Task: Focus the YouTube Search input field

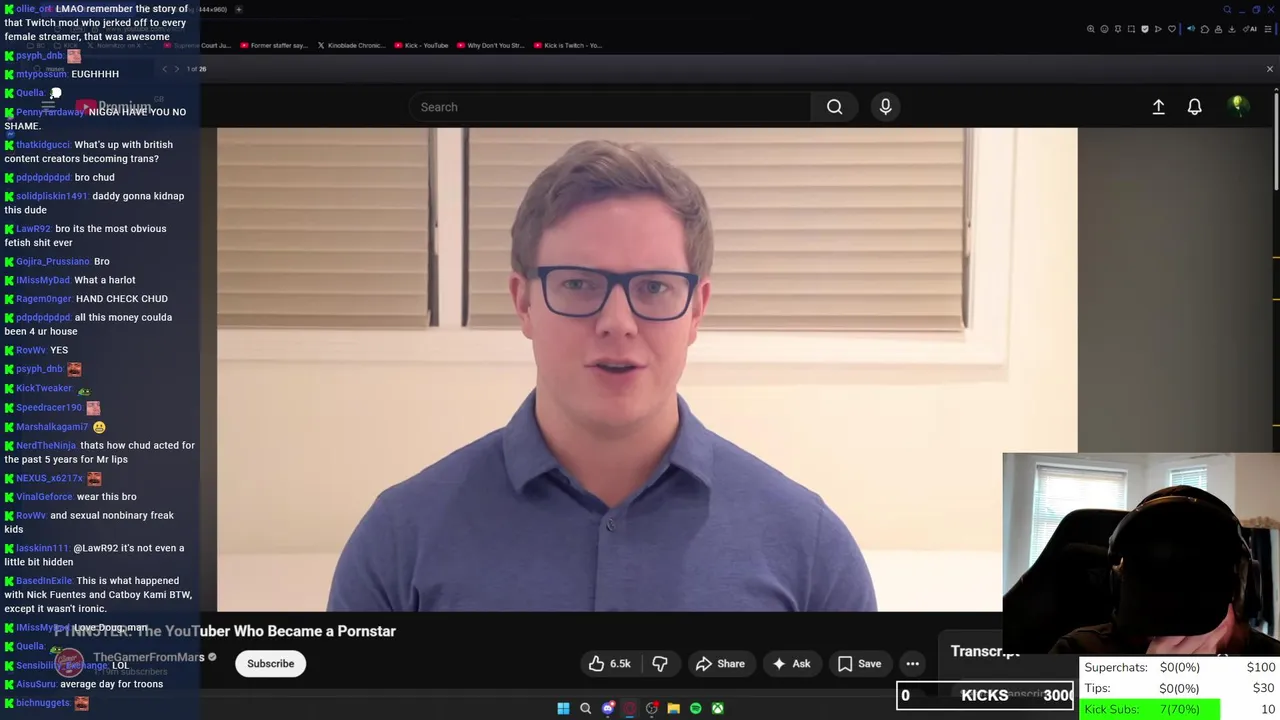Action: point(610,107)
